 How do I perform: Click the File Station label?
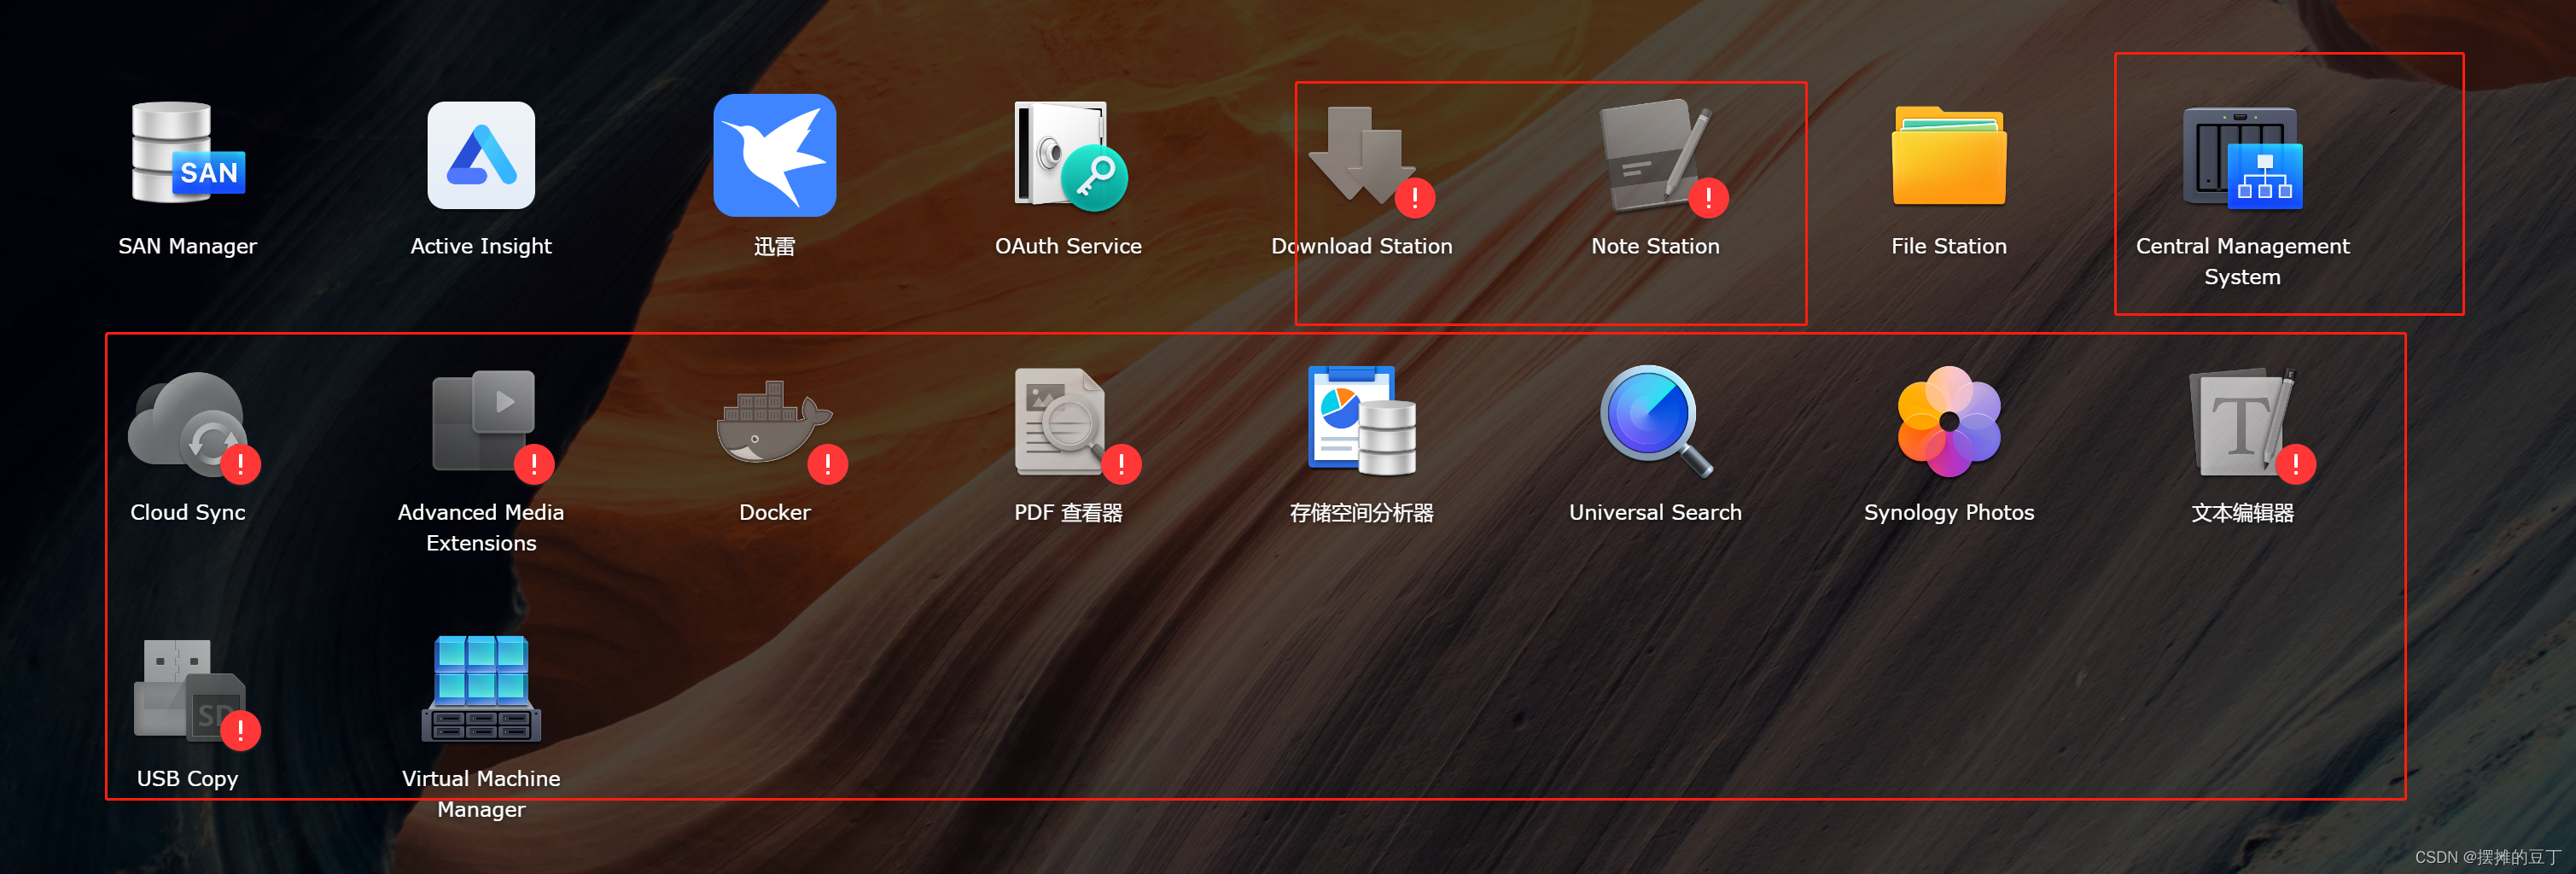click(x=1949, y=246)
